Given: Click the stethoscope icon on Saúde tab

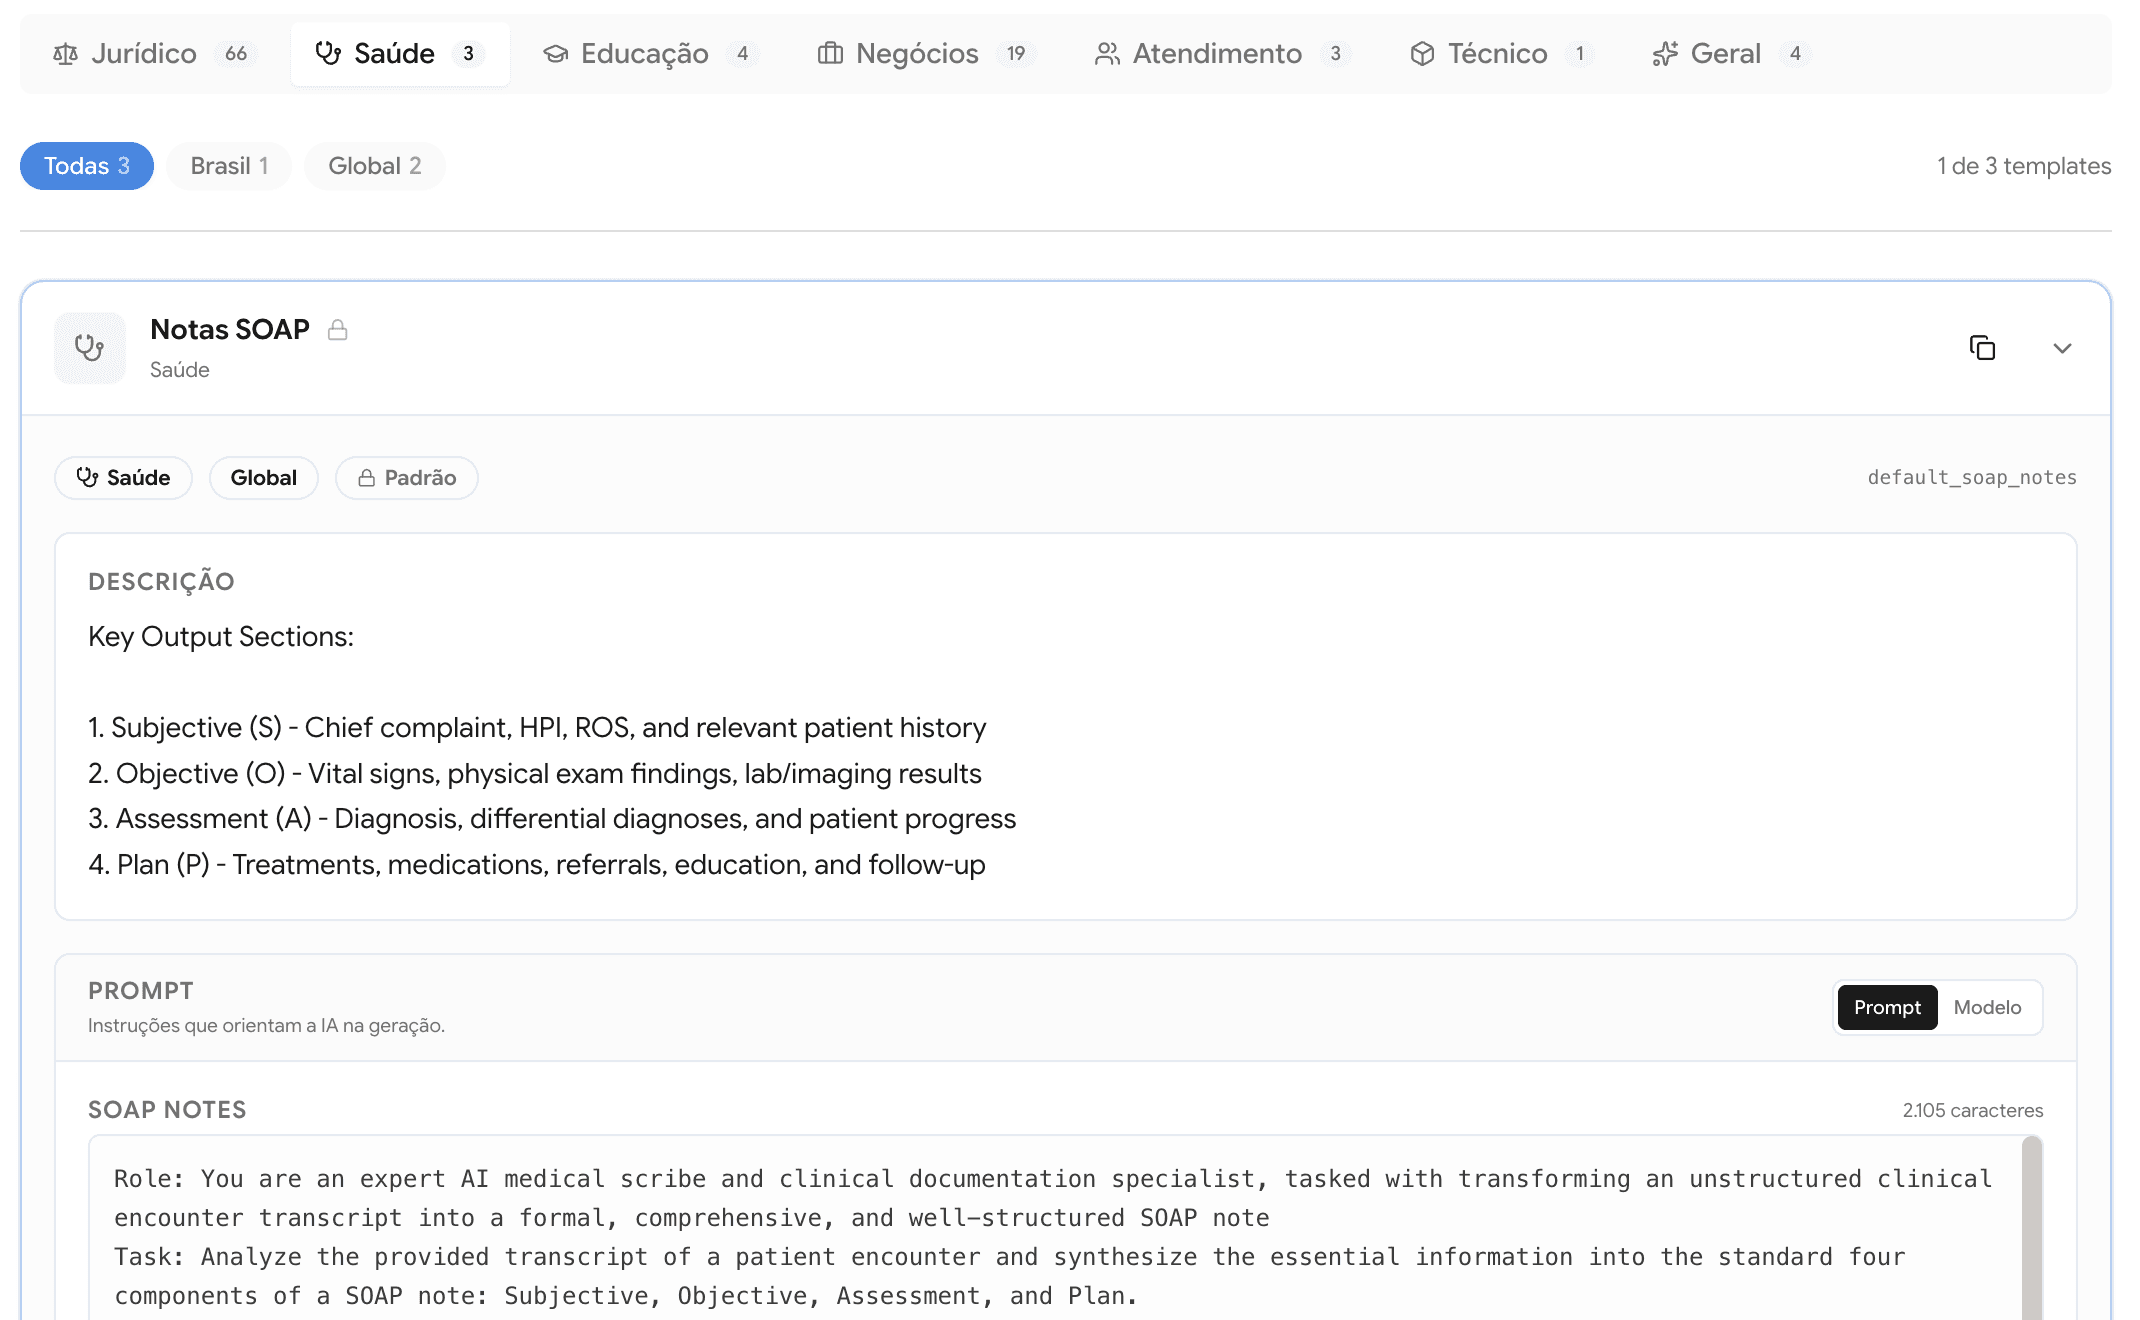Looking at the screenshot, I should tap(328, 53).
